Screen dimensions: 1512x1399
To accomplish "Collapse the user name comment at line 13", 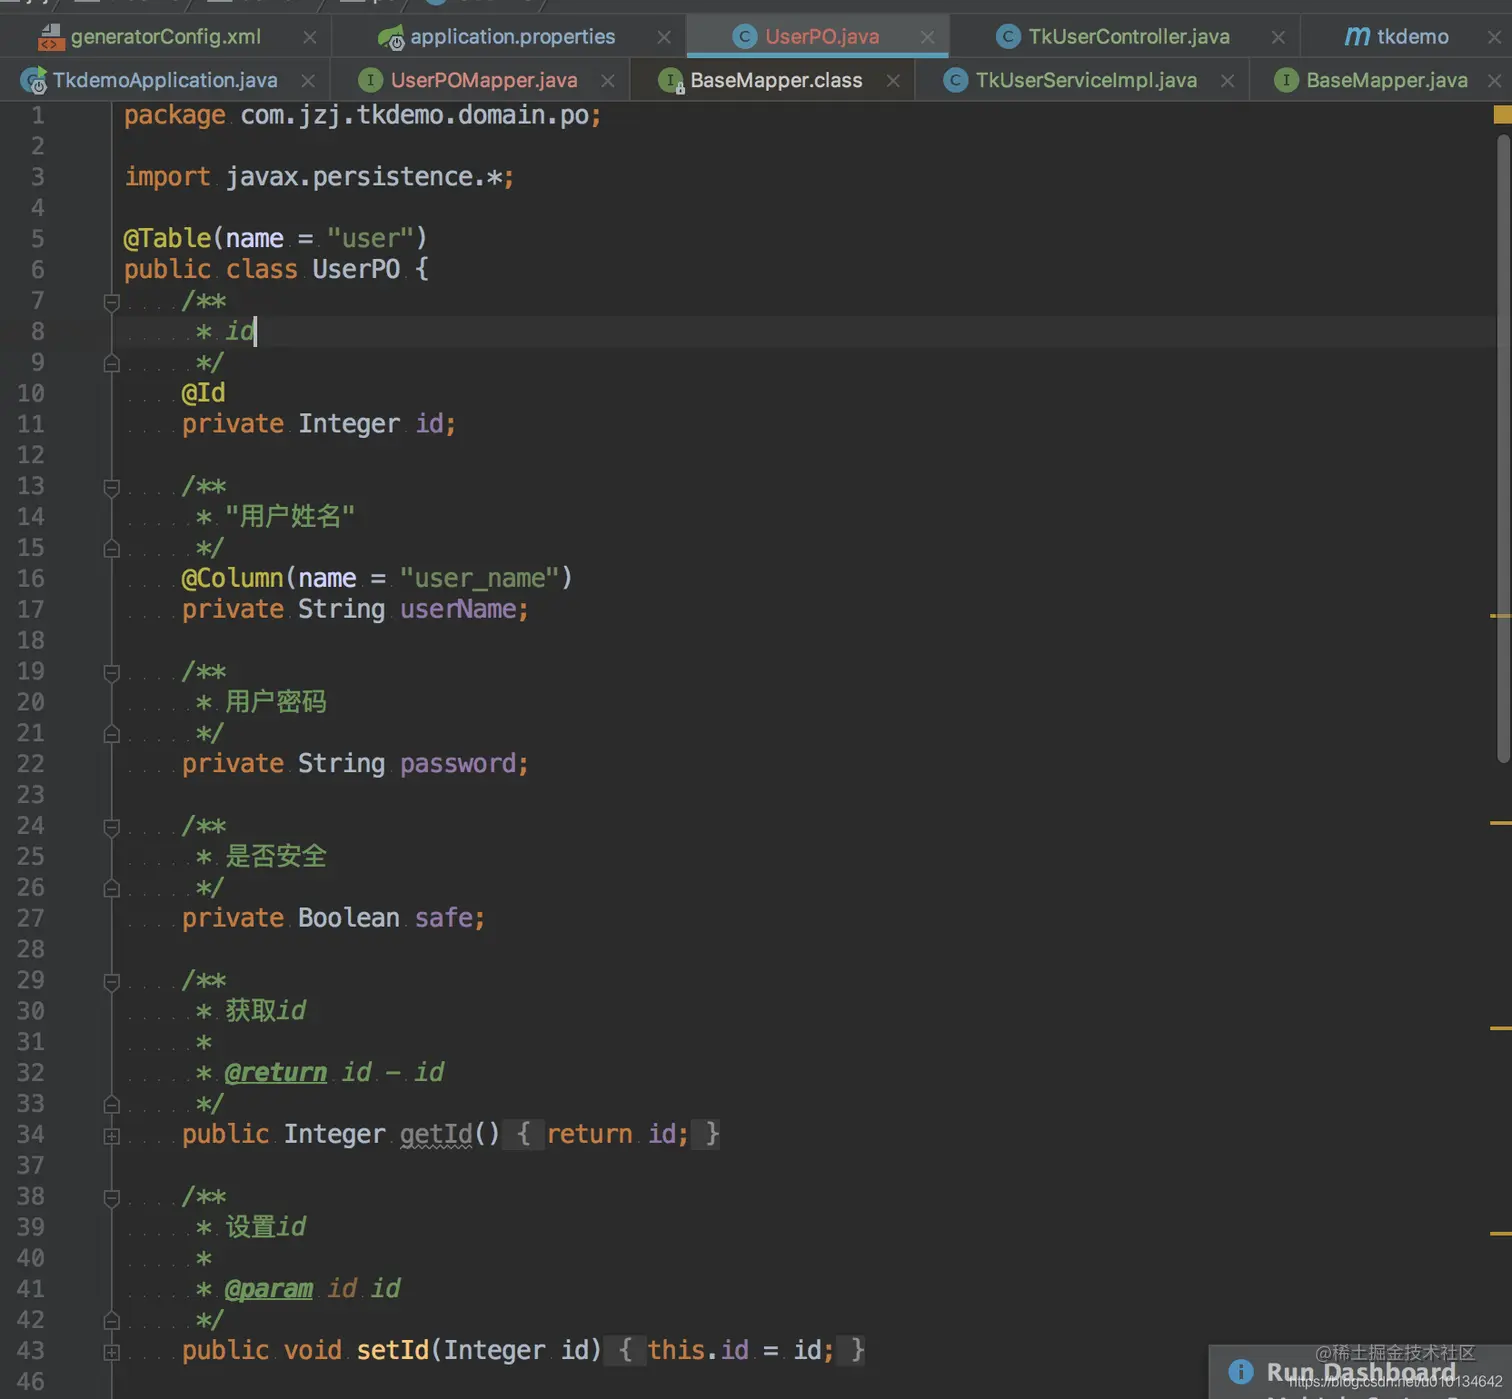I will coord(112,487).
